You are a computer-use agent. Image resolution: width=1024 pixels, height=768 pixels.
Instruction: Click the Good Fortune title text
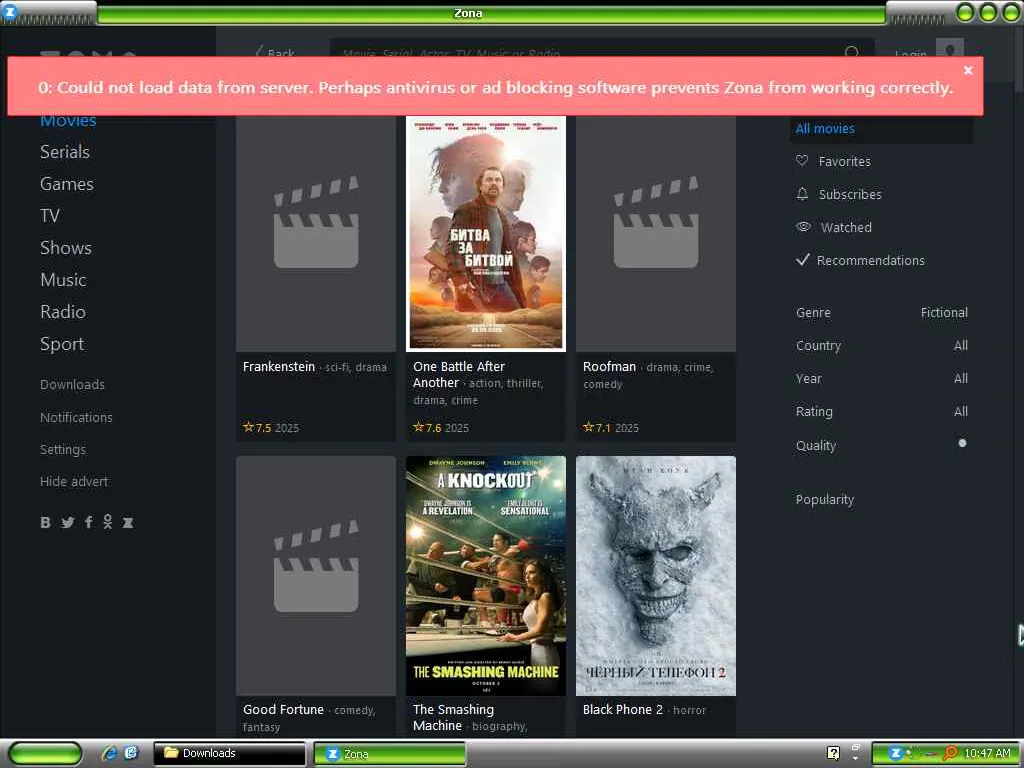coord(283,710)
